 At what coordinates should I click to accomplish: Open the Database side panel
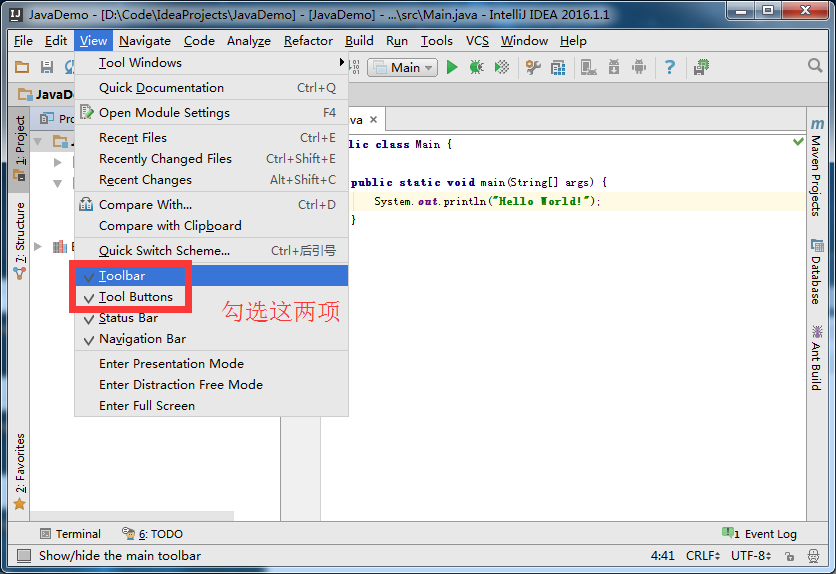pos(816,272)
